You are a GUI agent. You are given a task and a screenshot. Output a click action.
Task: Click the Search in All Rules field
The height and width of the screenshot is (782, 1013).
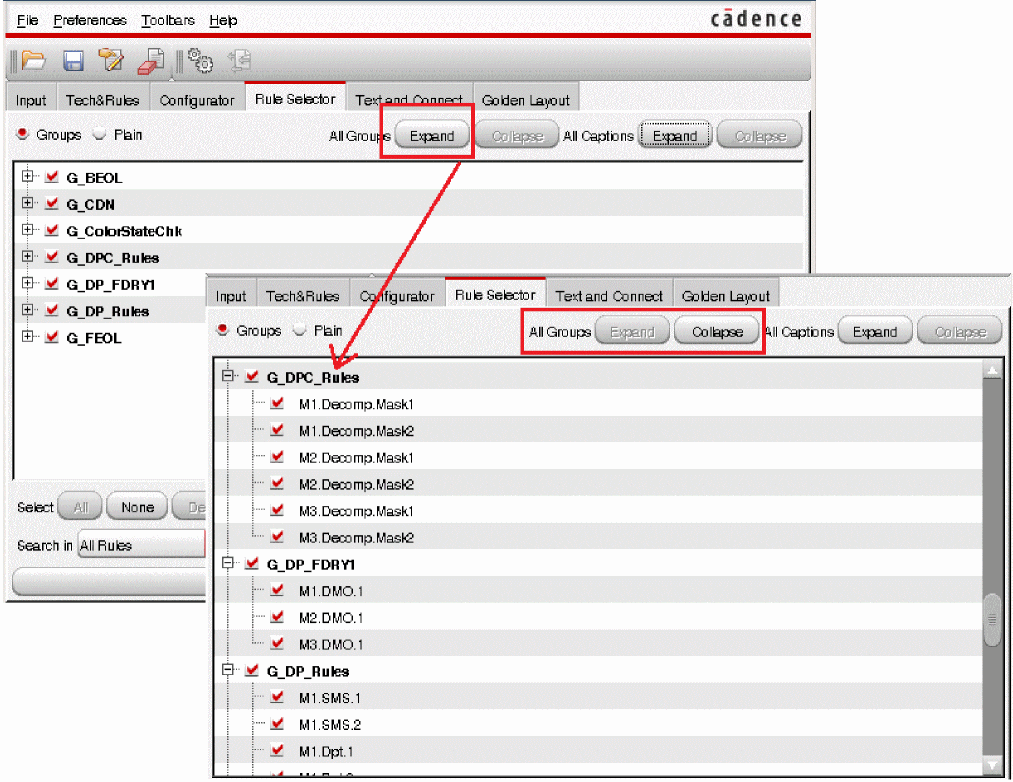pos(141,545)
